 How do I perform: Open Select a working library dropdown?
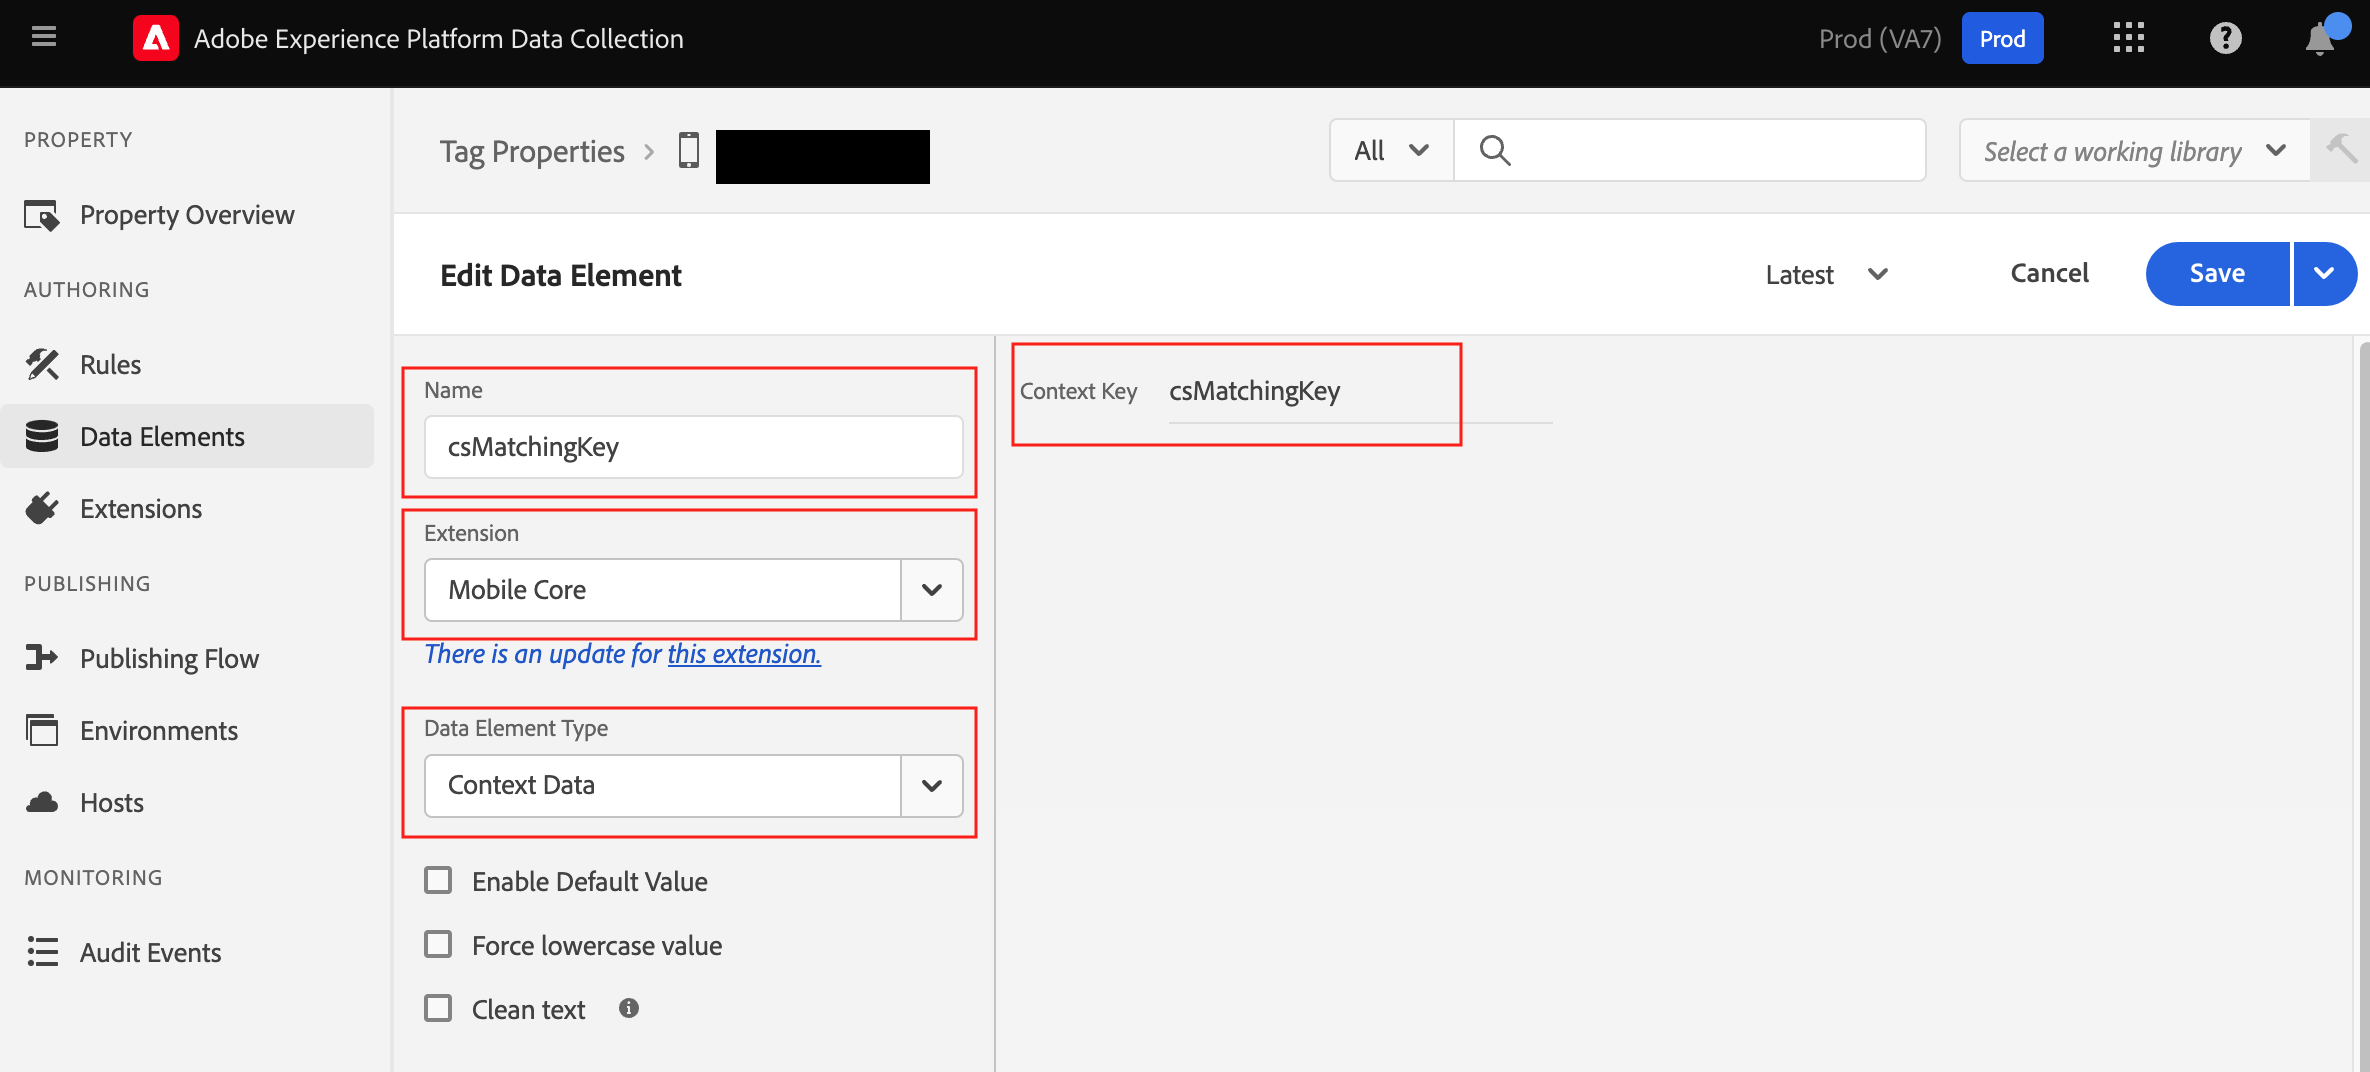(x=2134, y=150)
